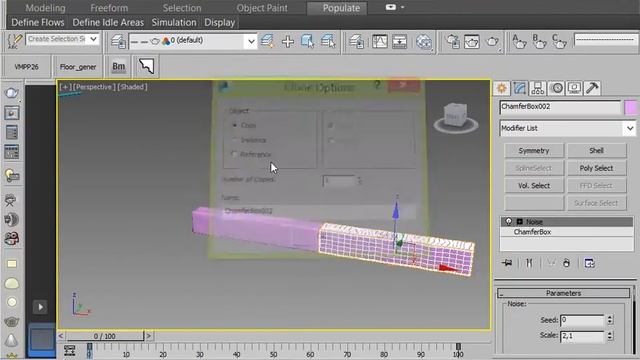Select the Reference radio button
Image resolution: width=640 pixels, height=360 pixels.
[x=234, y=155]
